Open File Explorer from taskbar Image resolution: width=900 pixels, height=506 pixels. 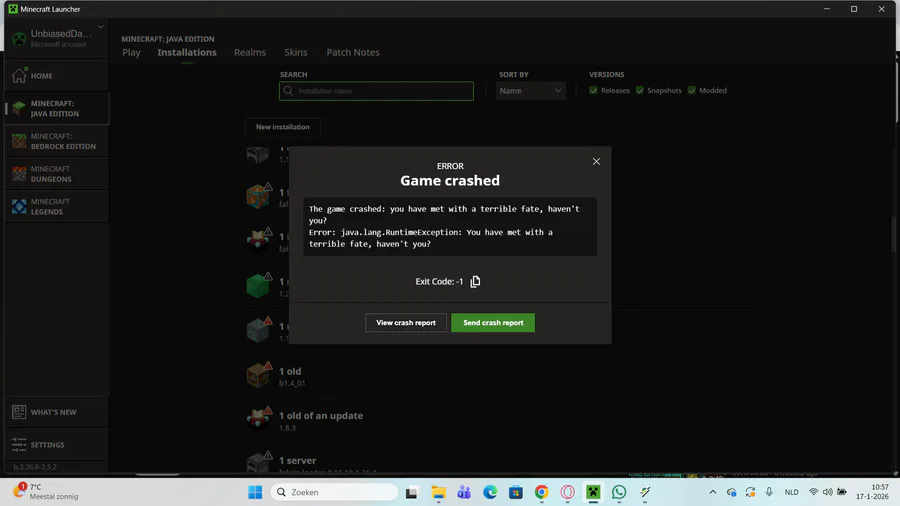439,492
